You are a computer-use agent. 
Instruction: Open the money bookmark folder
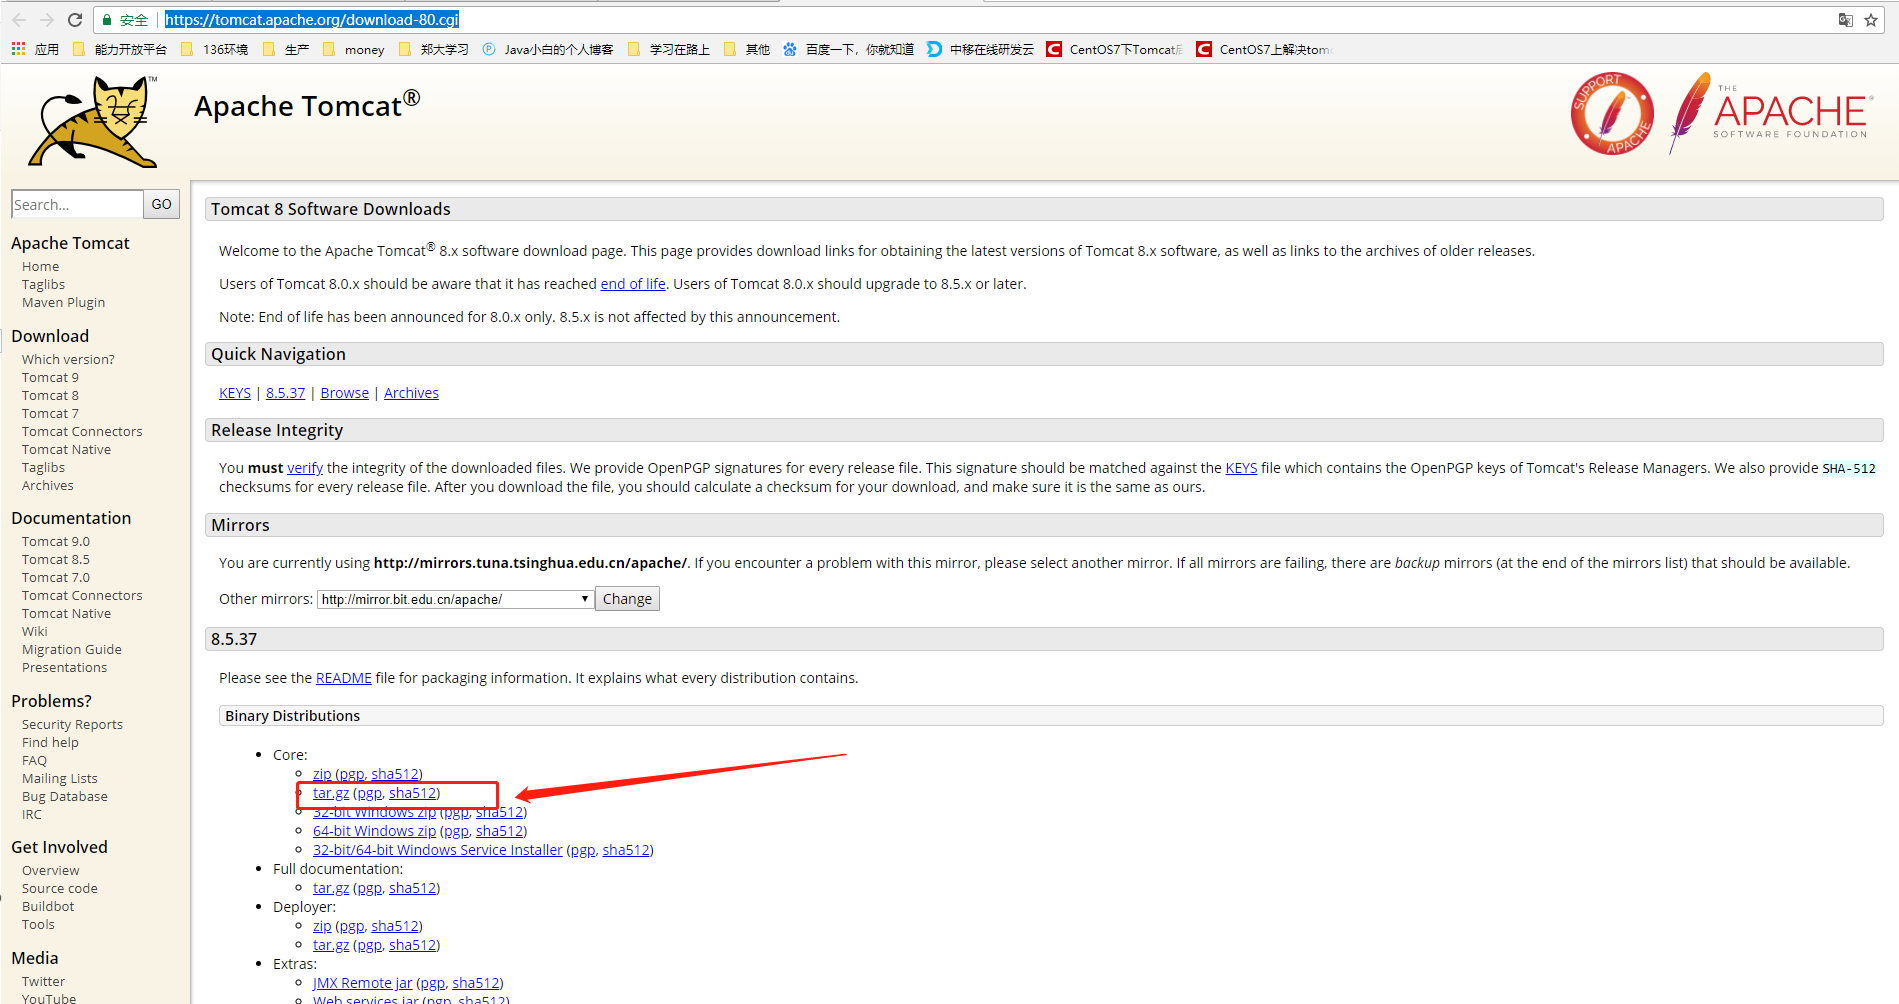click(x=354, y=49)
